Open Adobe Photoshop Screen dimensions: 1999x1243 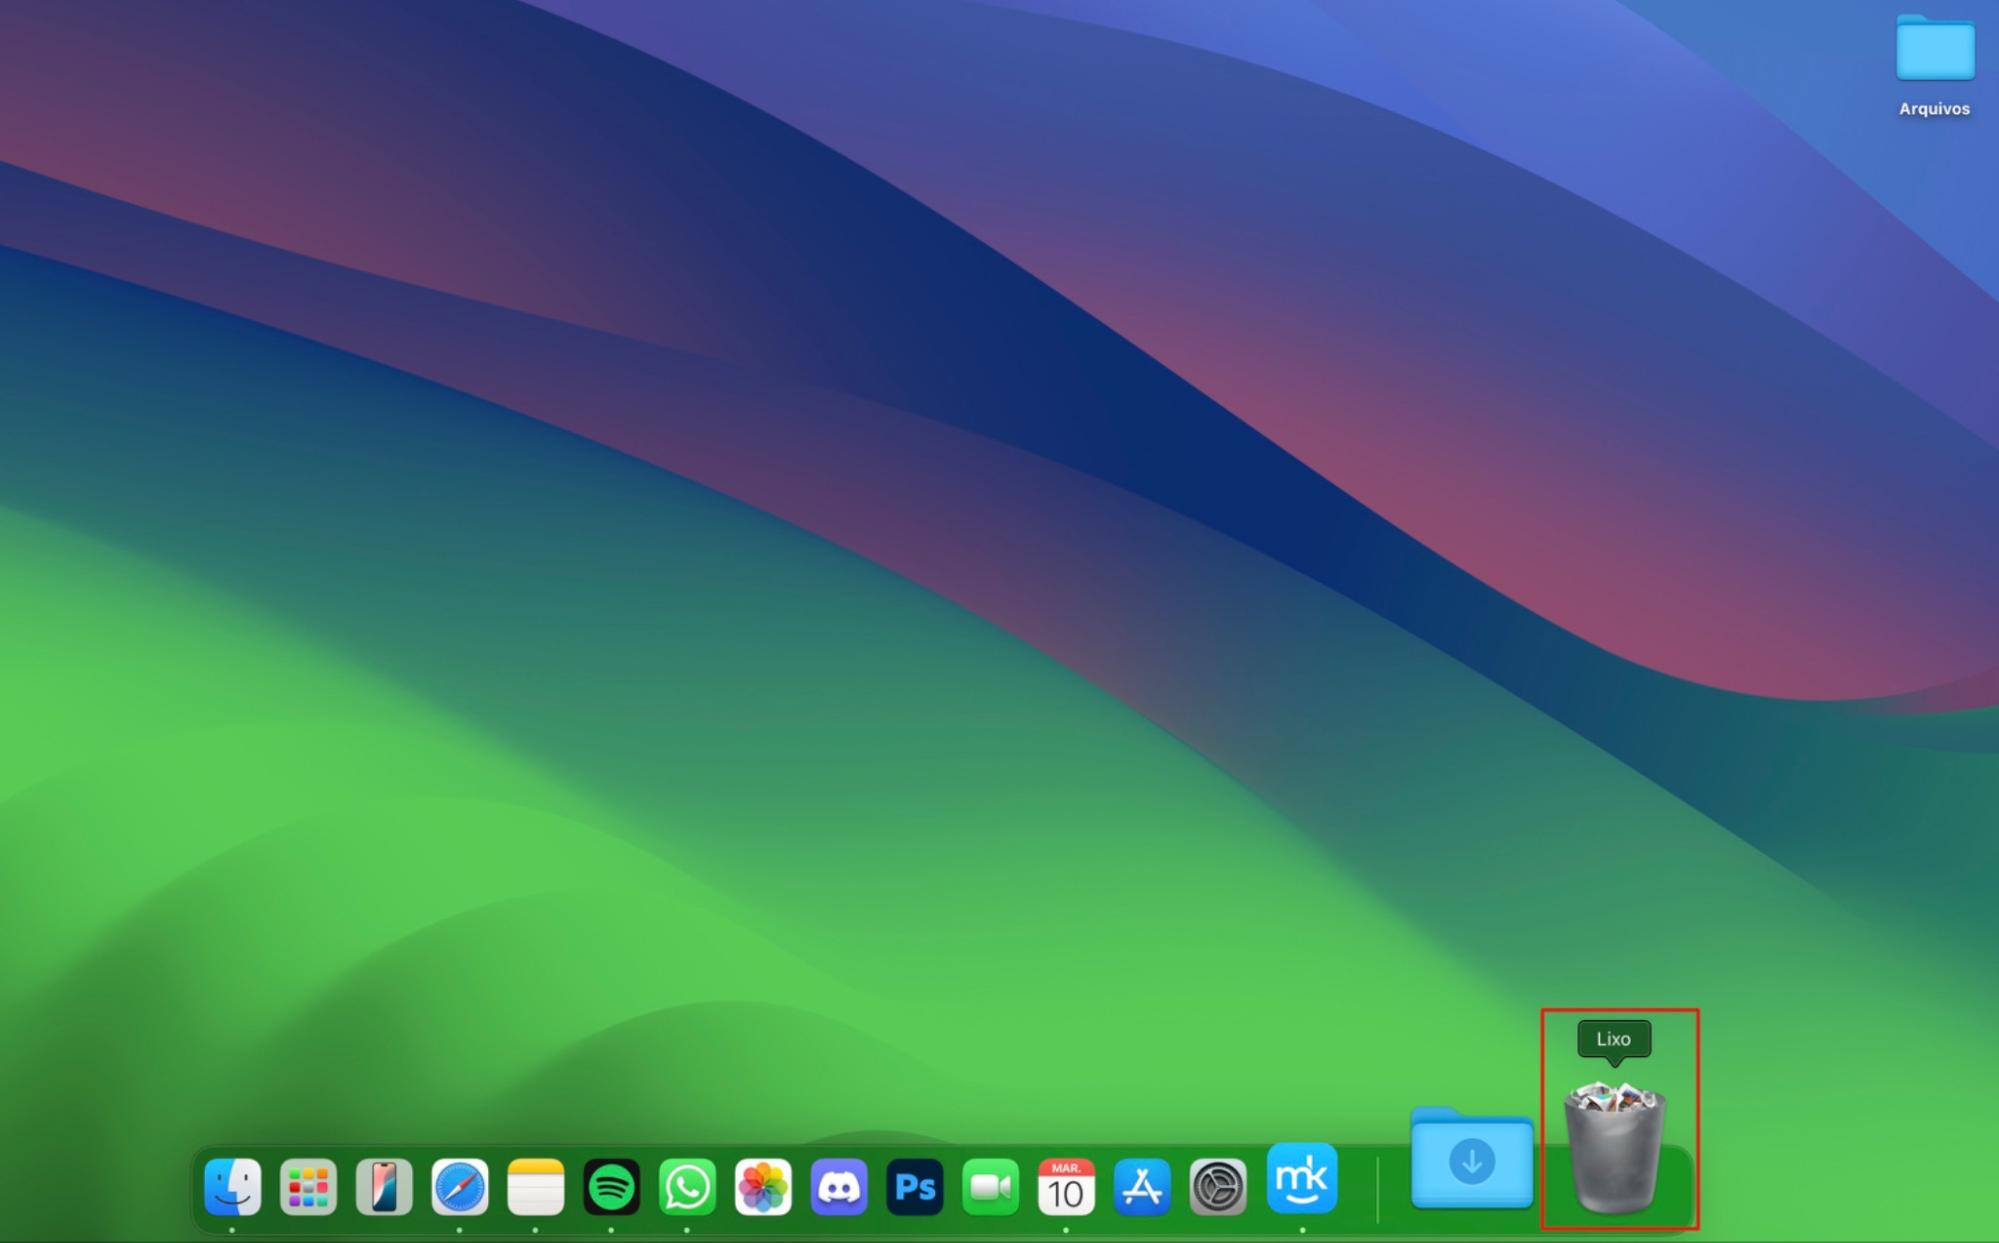click(916, 1188)
